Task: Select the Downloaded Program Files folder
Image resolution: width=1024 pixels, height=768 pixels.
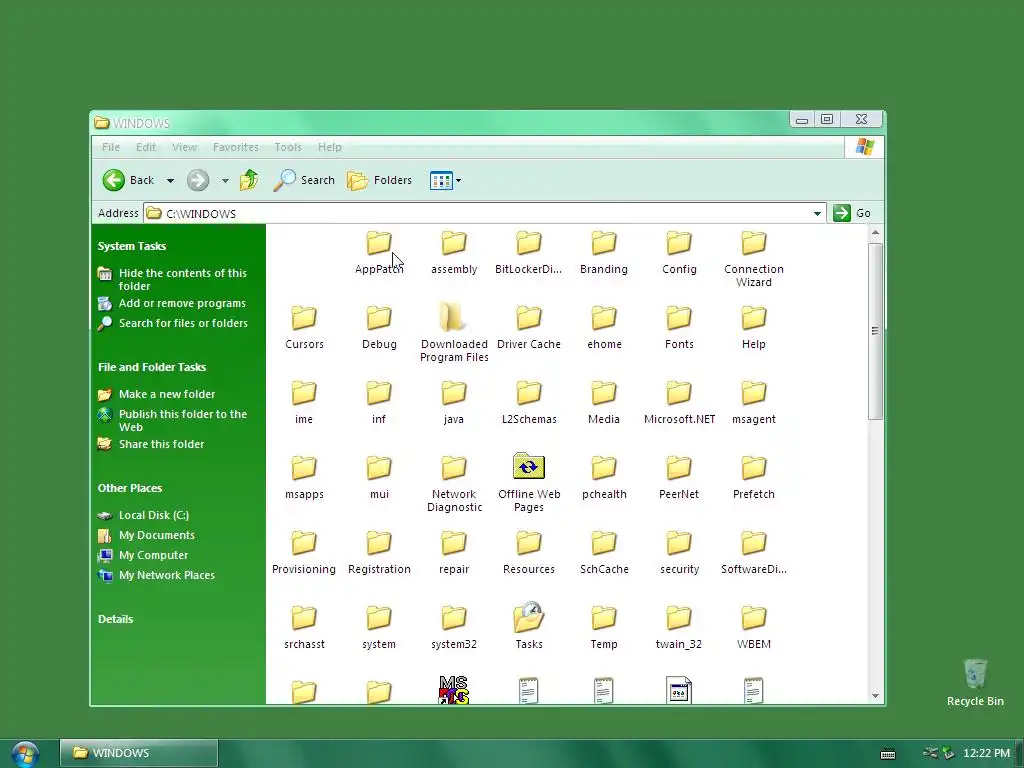Action: tap(454, 333)
